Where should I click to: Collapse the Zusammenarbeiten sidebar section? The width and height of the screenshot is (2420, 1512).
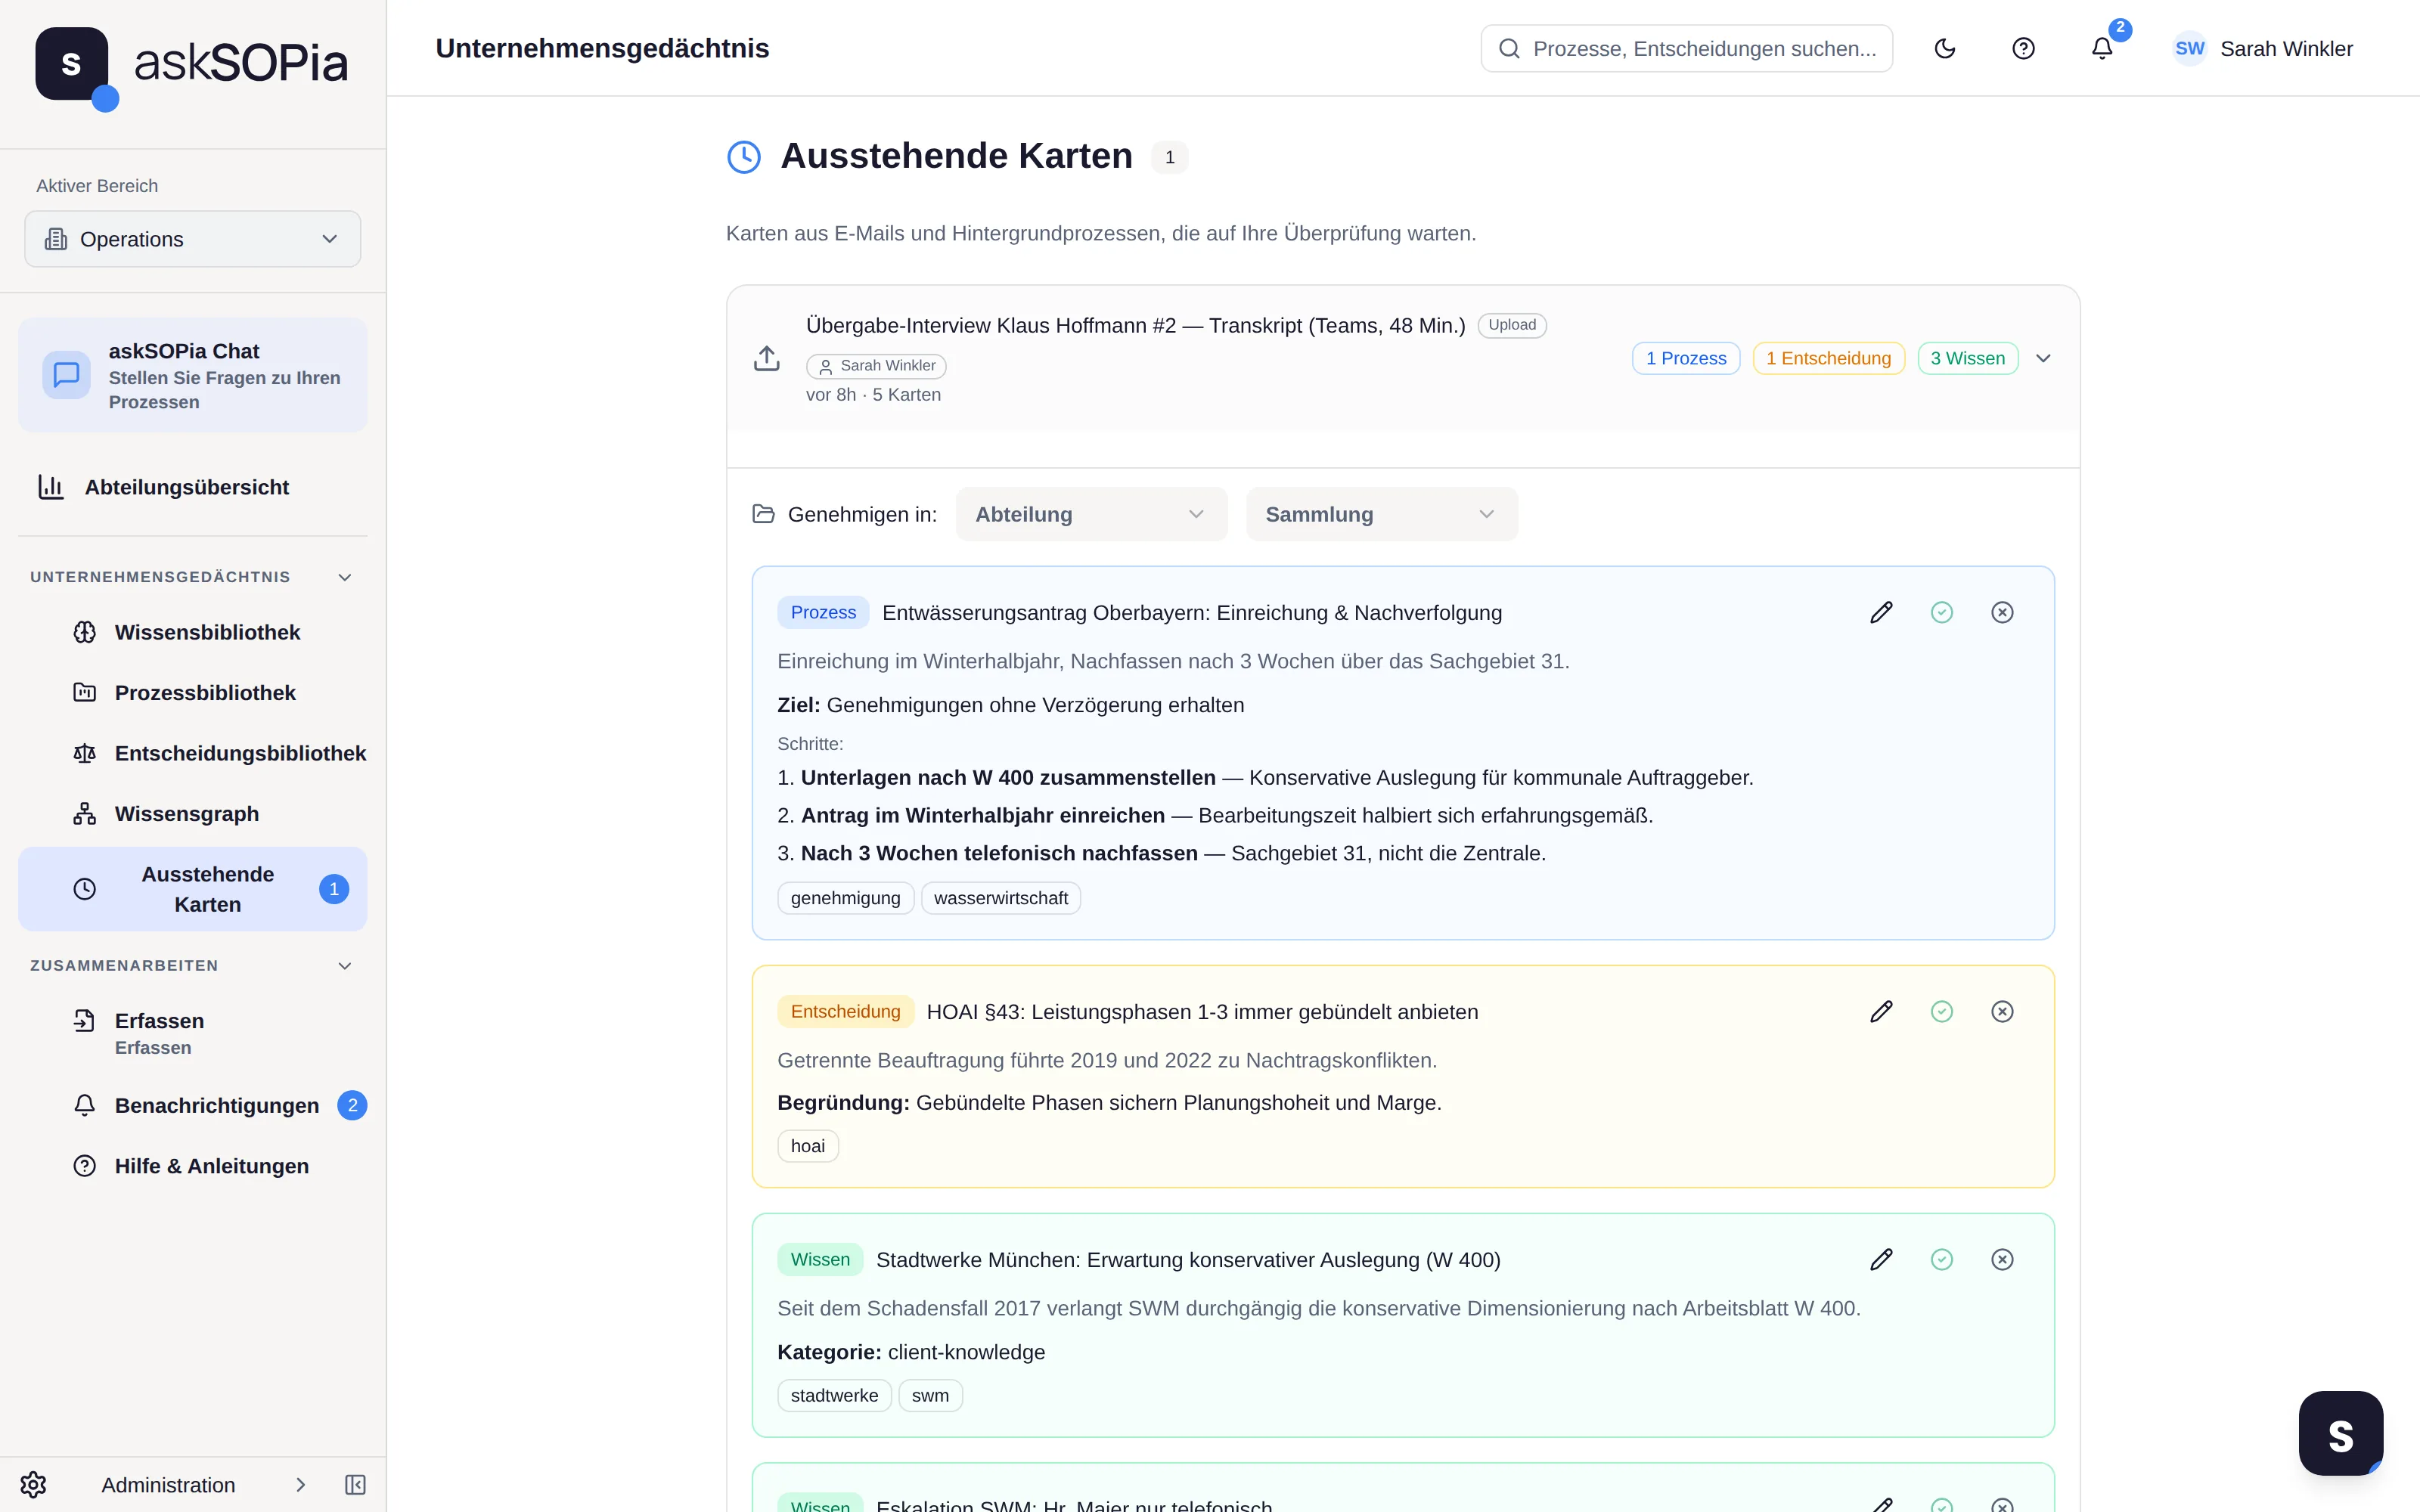(345, 966)
